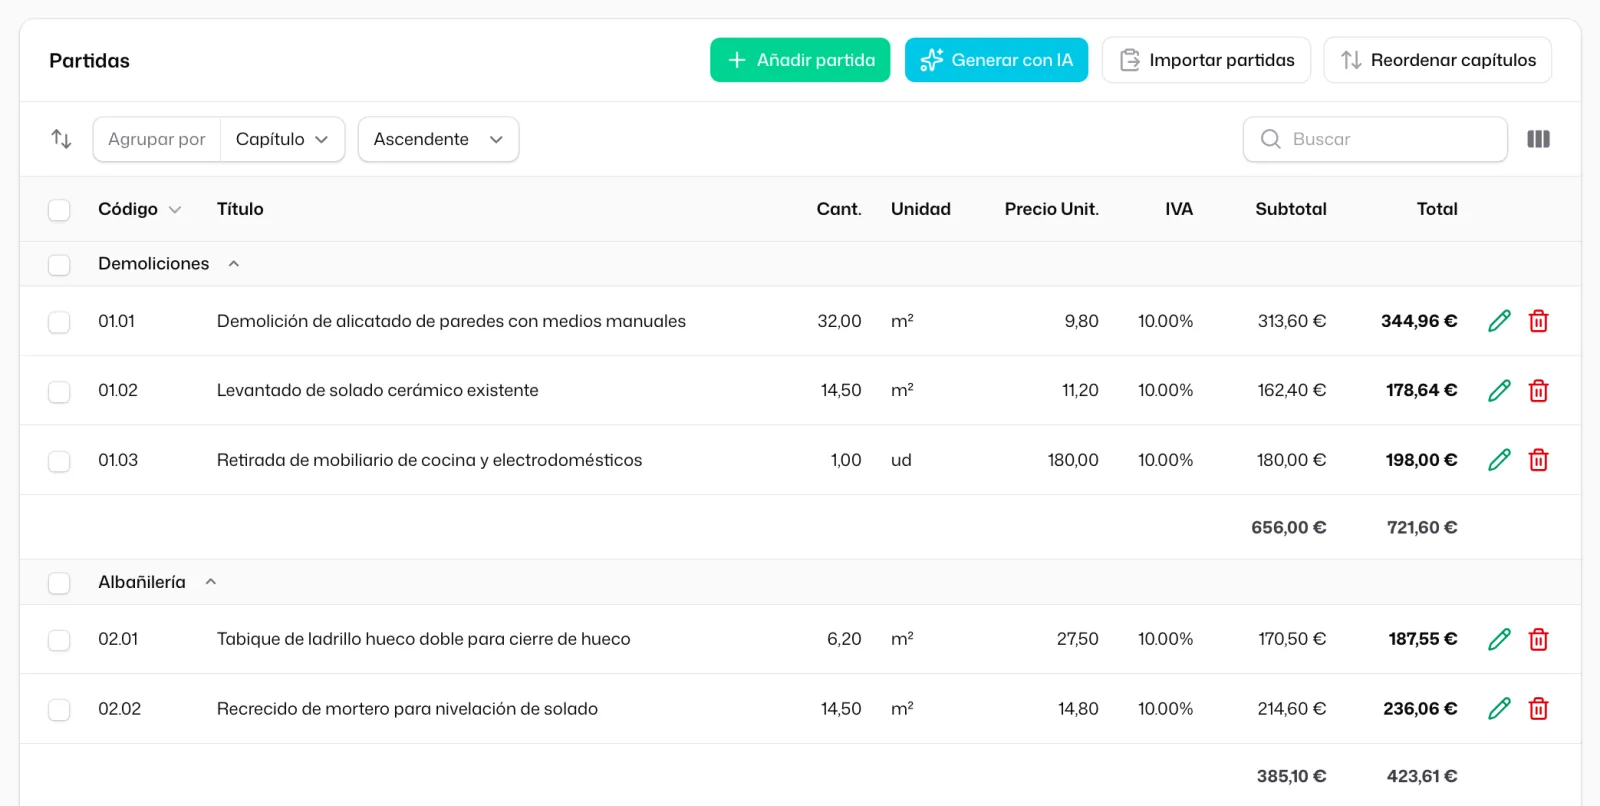Click the 423,61 € Albañilería total
This screenshot has height=806, width=1600.
coord(1422,776)
